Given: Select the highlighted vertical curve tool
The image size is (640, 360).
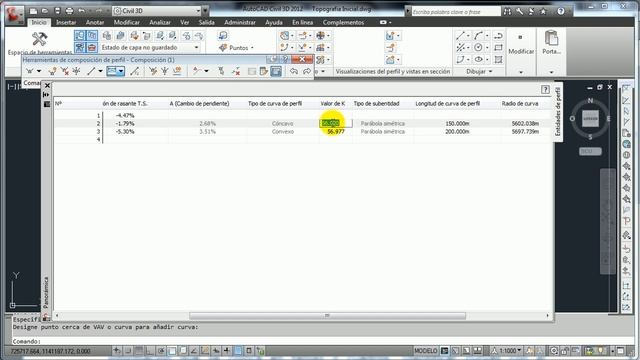Looking at the screenshot, I should tap(111, 71).
